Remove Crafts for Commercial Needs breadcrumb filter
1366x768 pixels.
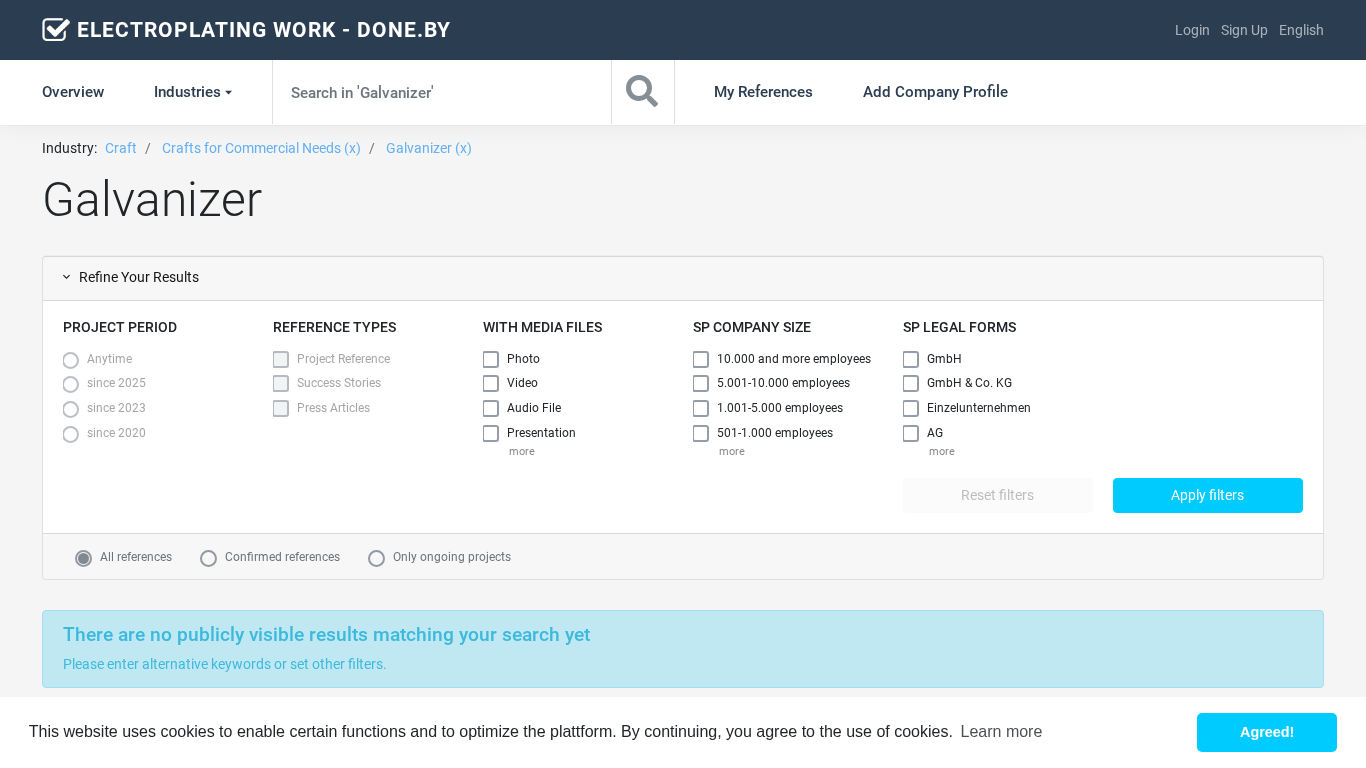(x=261, y=148)
